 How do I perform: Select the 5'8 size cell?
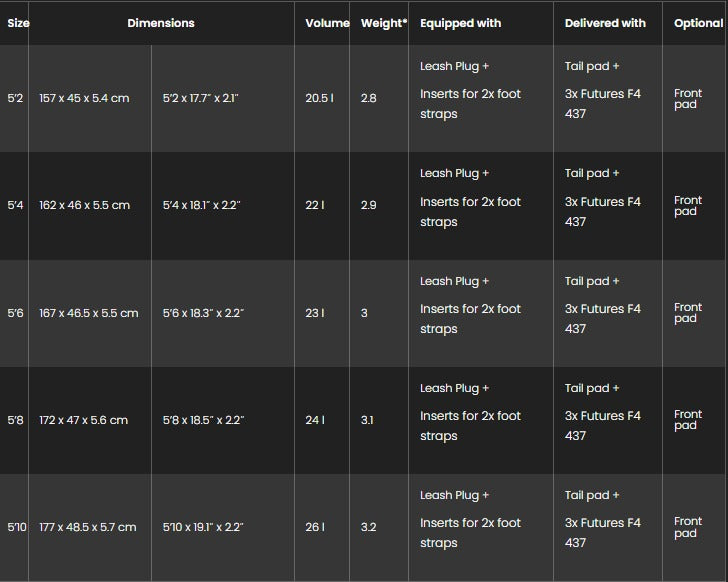click(15, 420)
